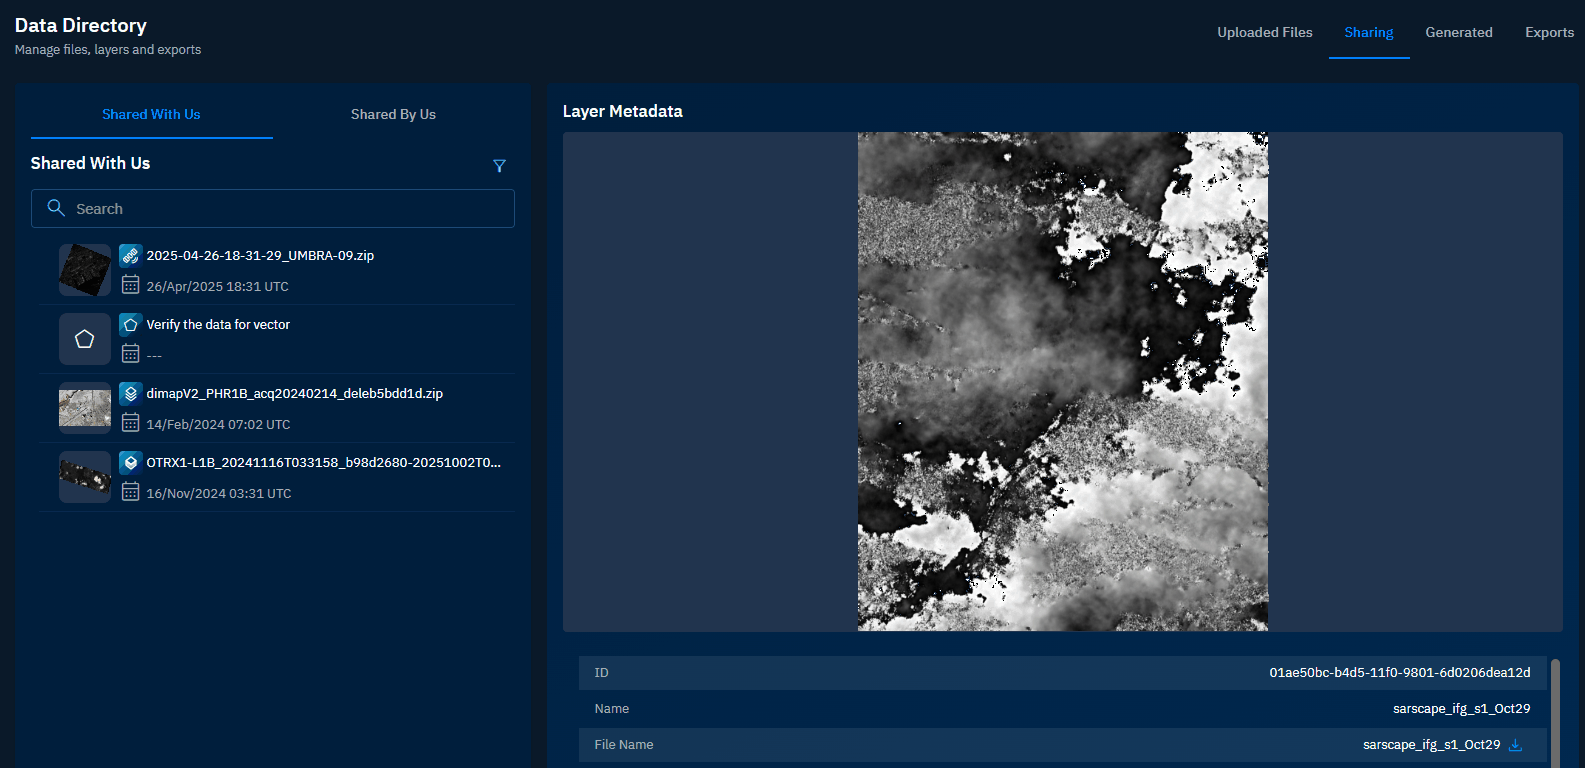
Task: Click the polygon vector icon beside Verify the data
Action: [130, 325]
